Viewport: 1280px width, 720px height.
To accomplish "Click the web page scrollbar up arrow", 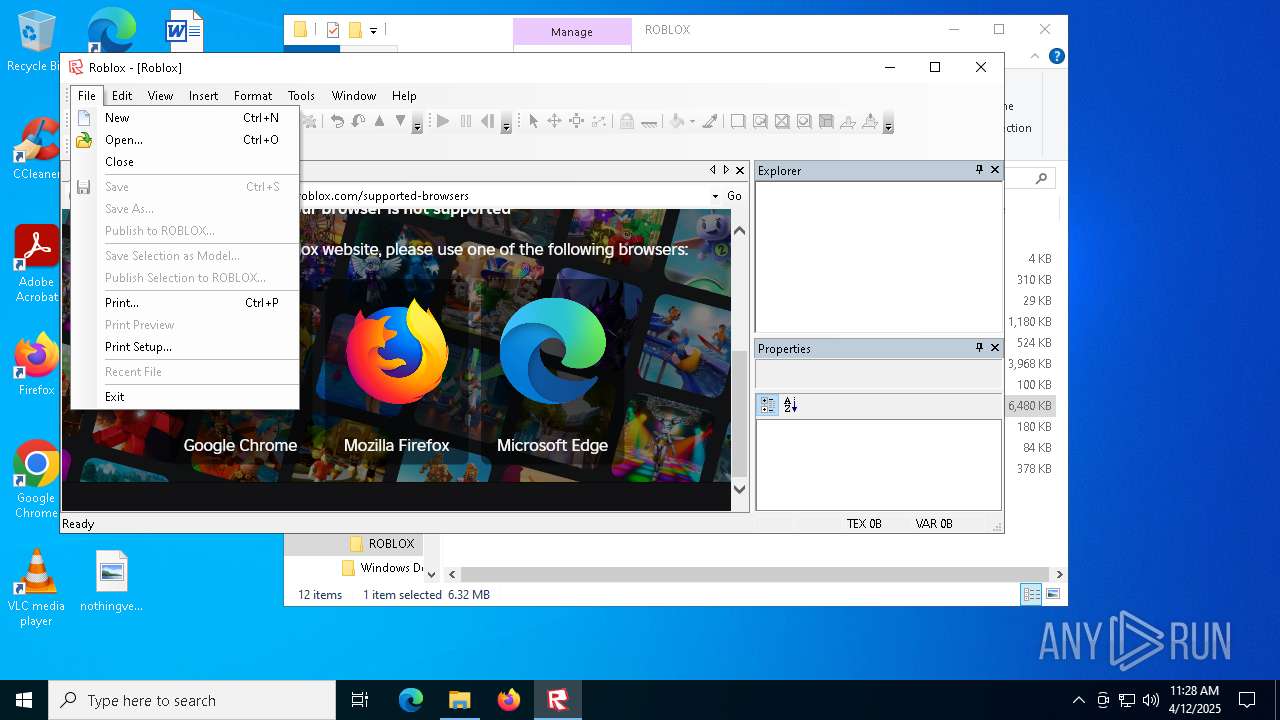I will click(x=739, y=230).
